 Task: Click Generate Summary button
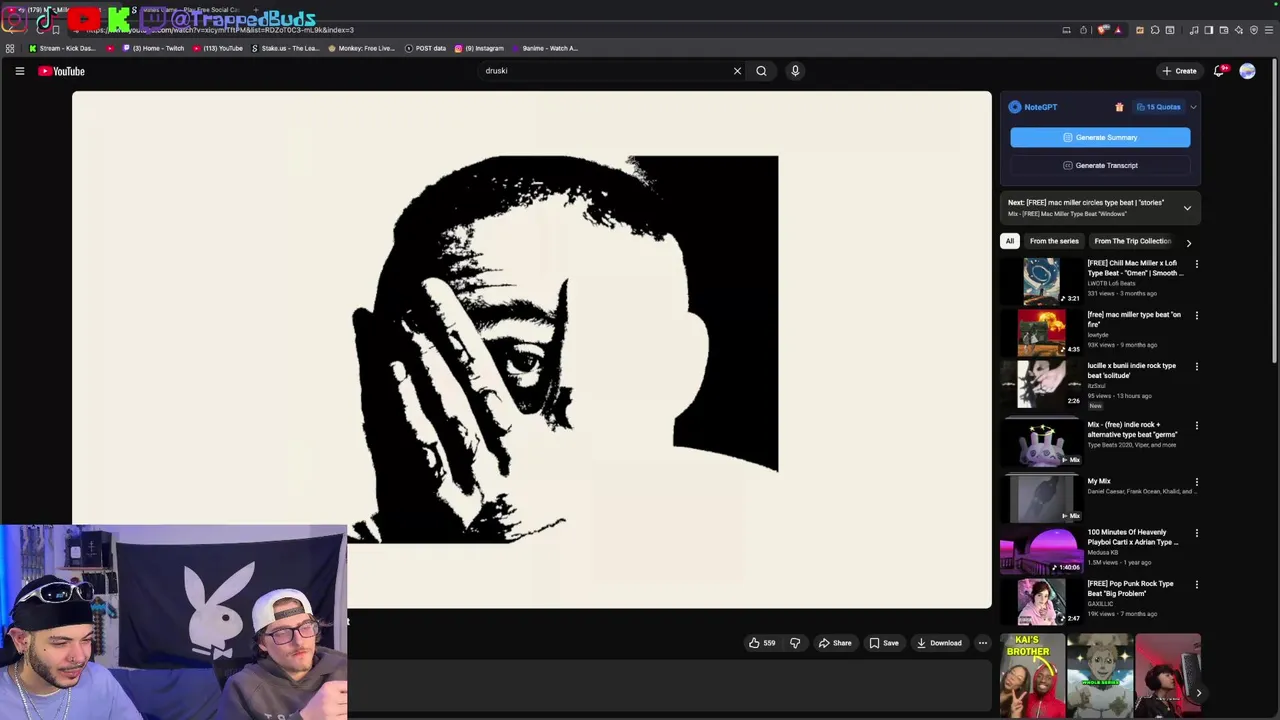point(1100,137)
